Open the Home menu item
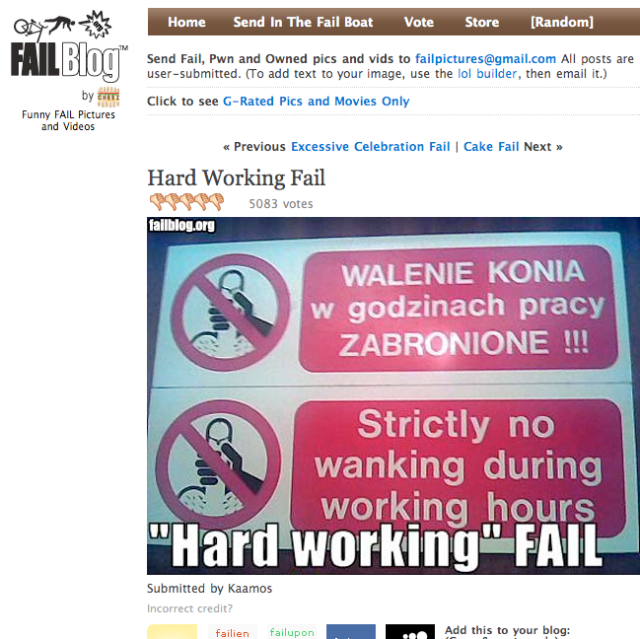The width and height of the screenshot is (640, 639). pyautogui.click(x=187, y=22)
